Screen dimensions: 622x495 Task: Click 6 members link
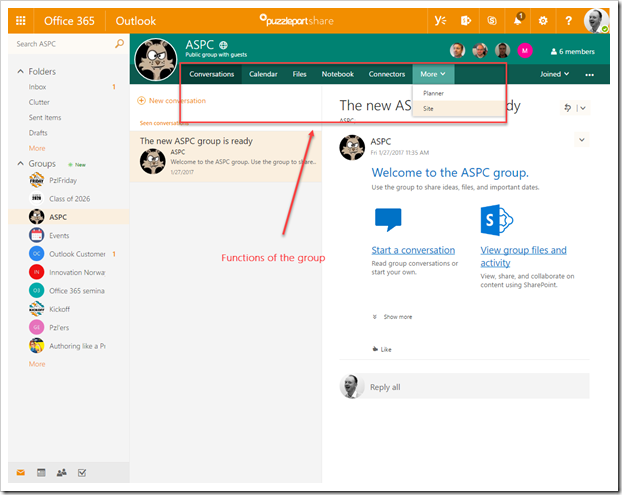coord(572,52)
